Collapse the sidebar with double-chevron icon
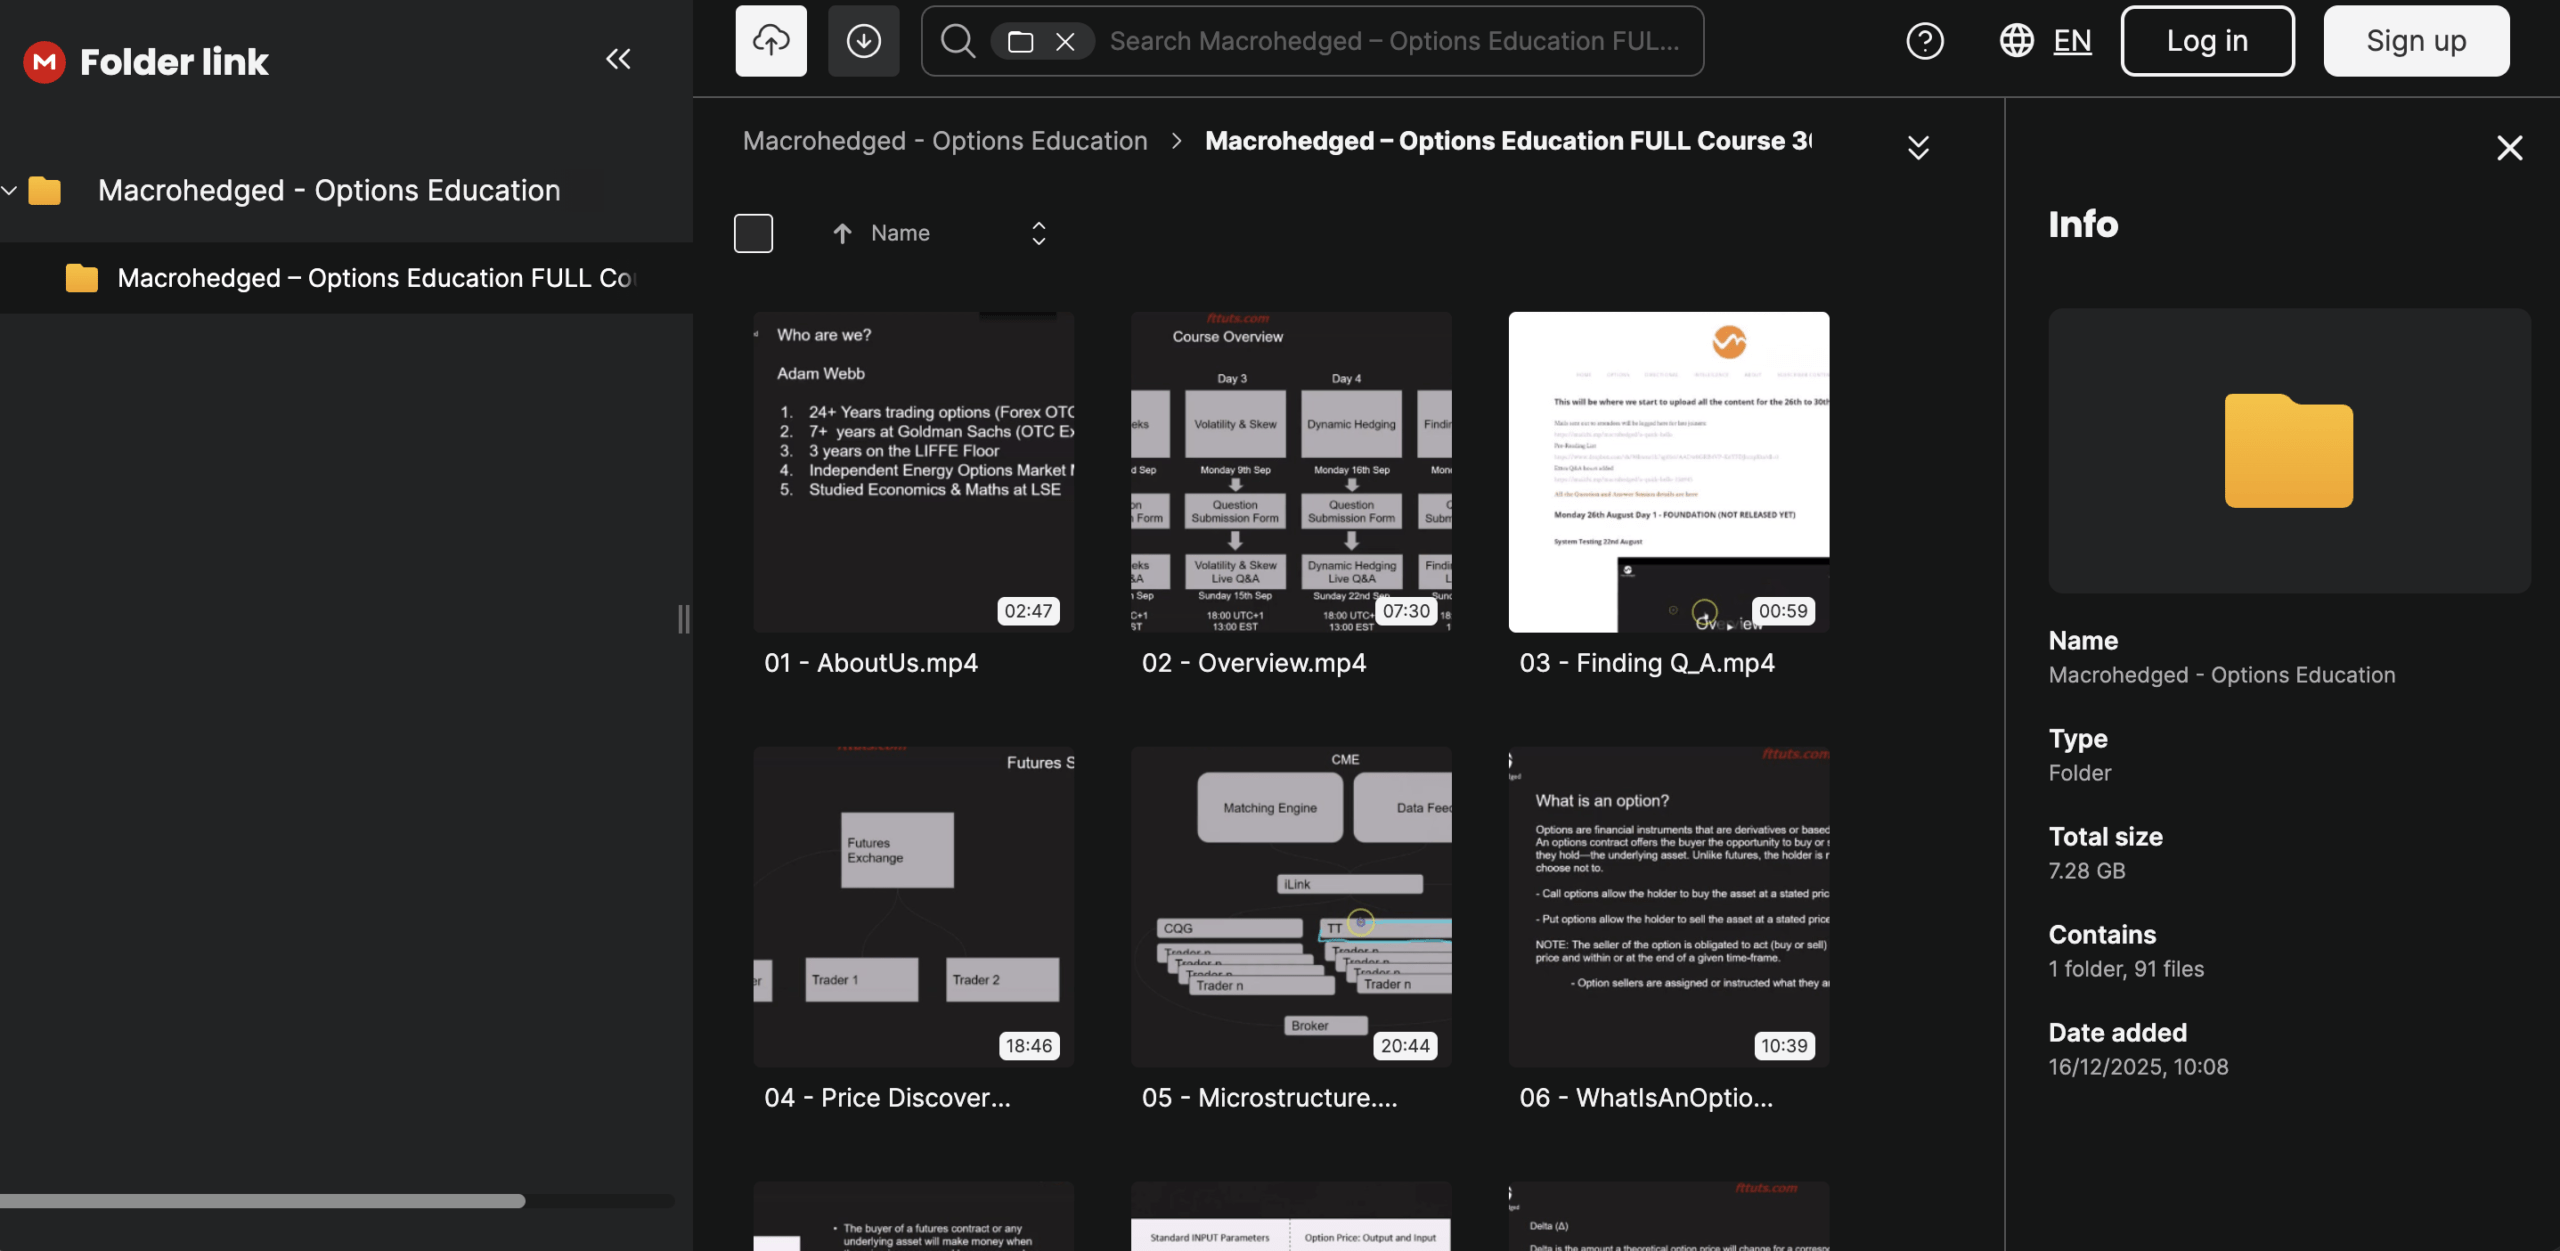This screenshot has width=2560, height=1251. 618,59
